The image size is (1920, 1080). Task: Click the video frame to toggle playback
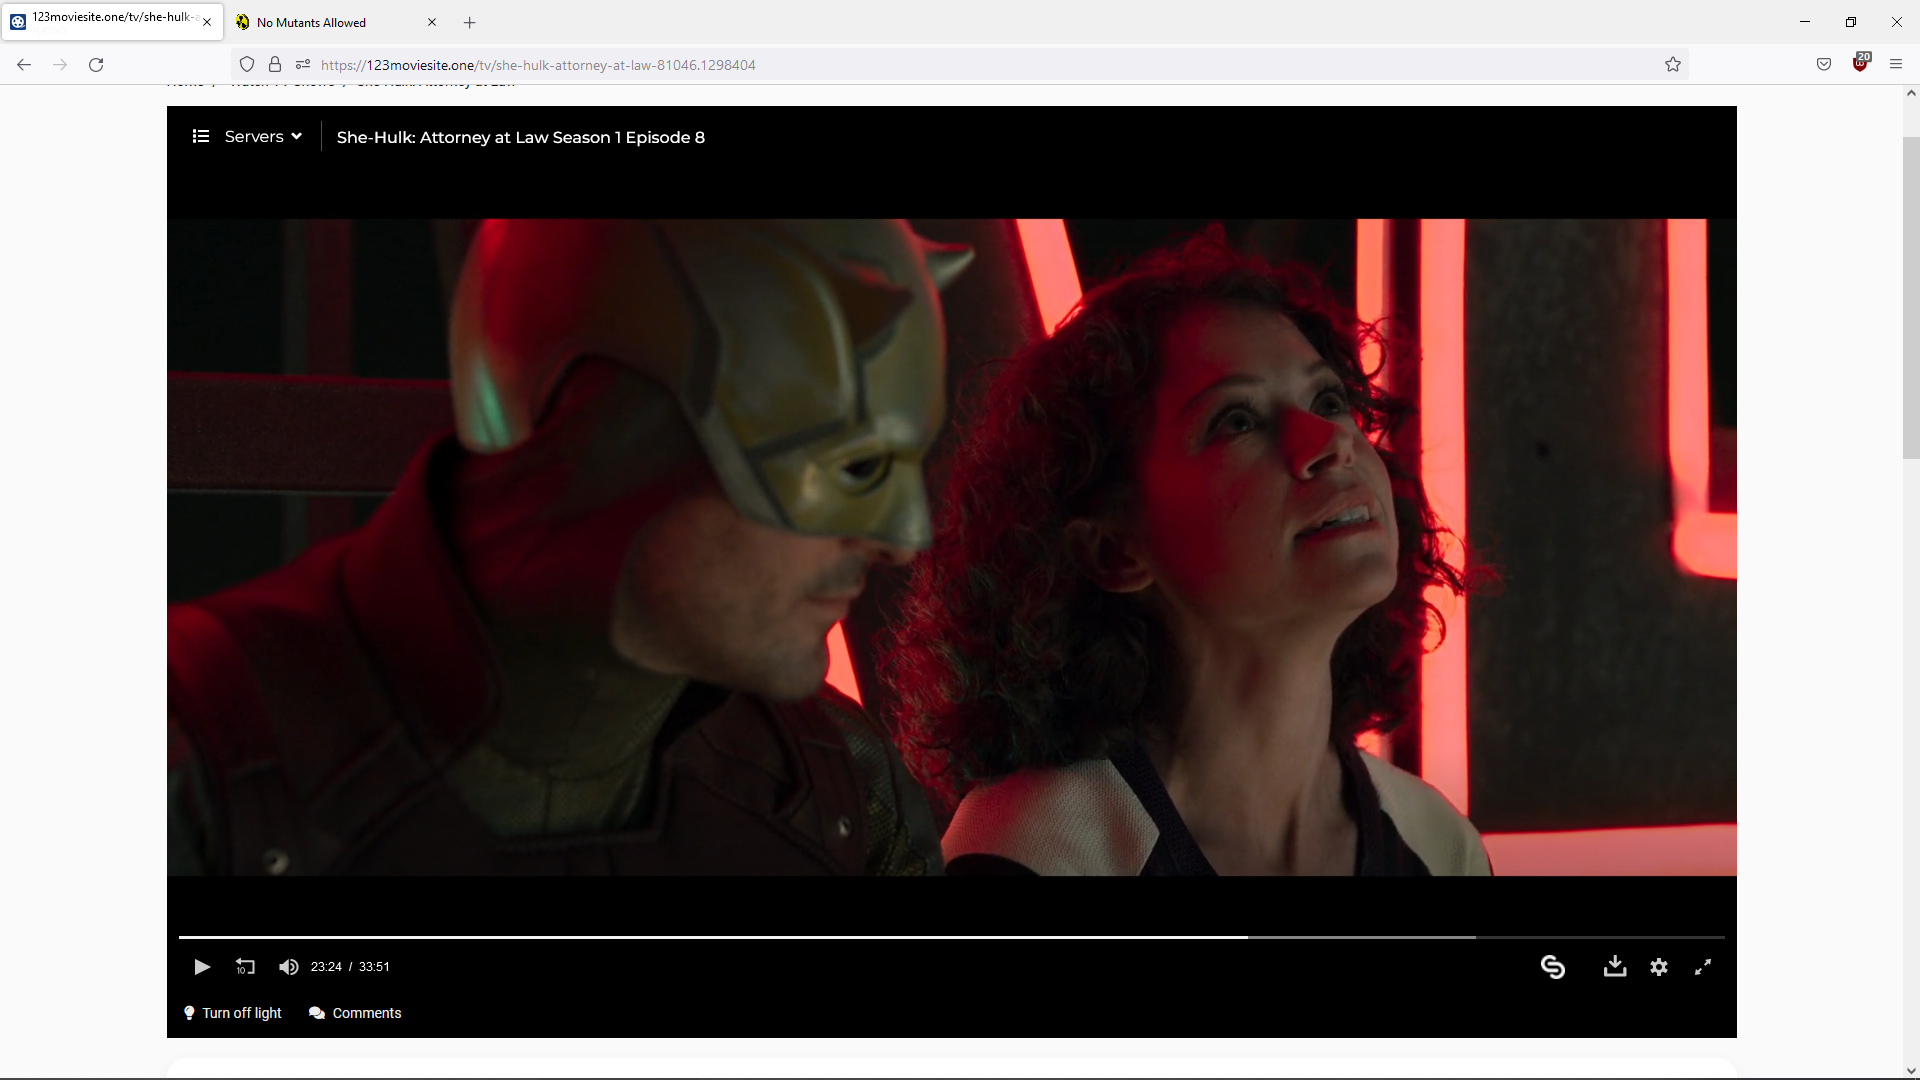[x=952, y=547]
